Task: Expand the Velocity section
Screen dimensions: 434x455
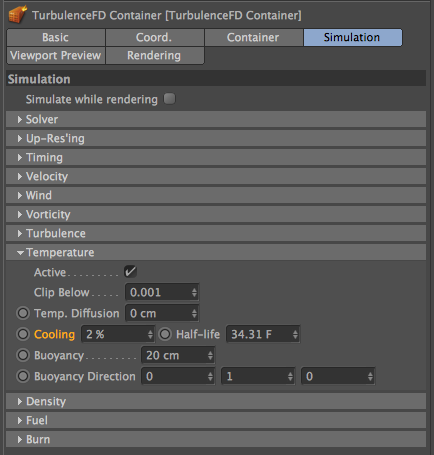Action: [x=216, y=176]
